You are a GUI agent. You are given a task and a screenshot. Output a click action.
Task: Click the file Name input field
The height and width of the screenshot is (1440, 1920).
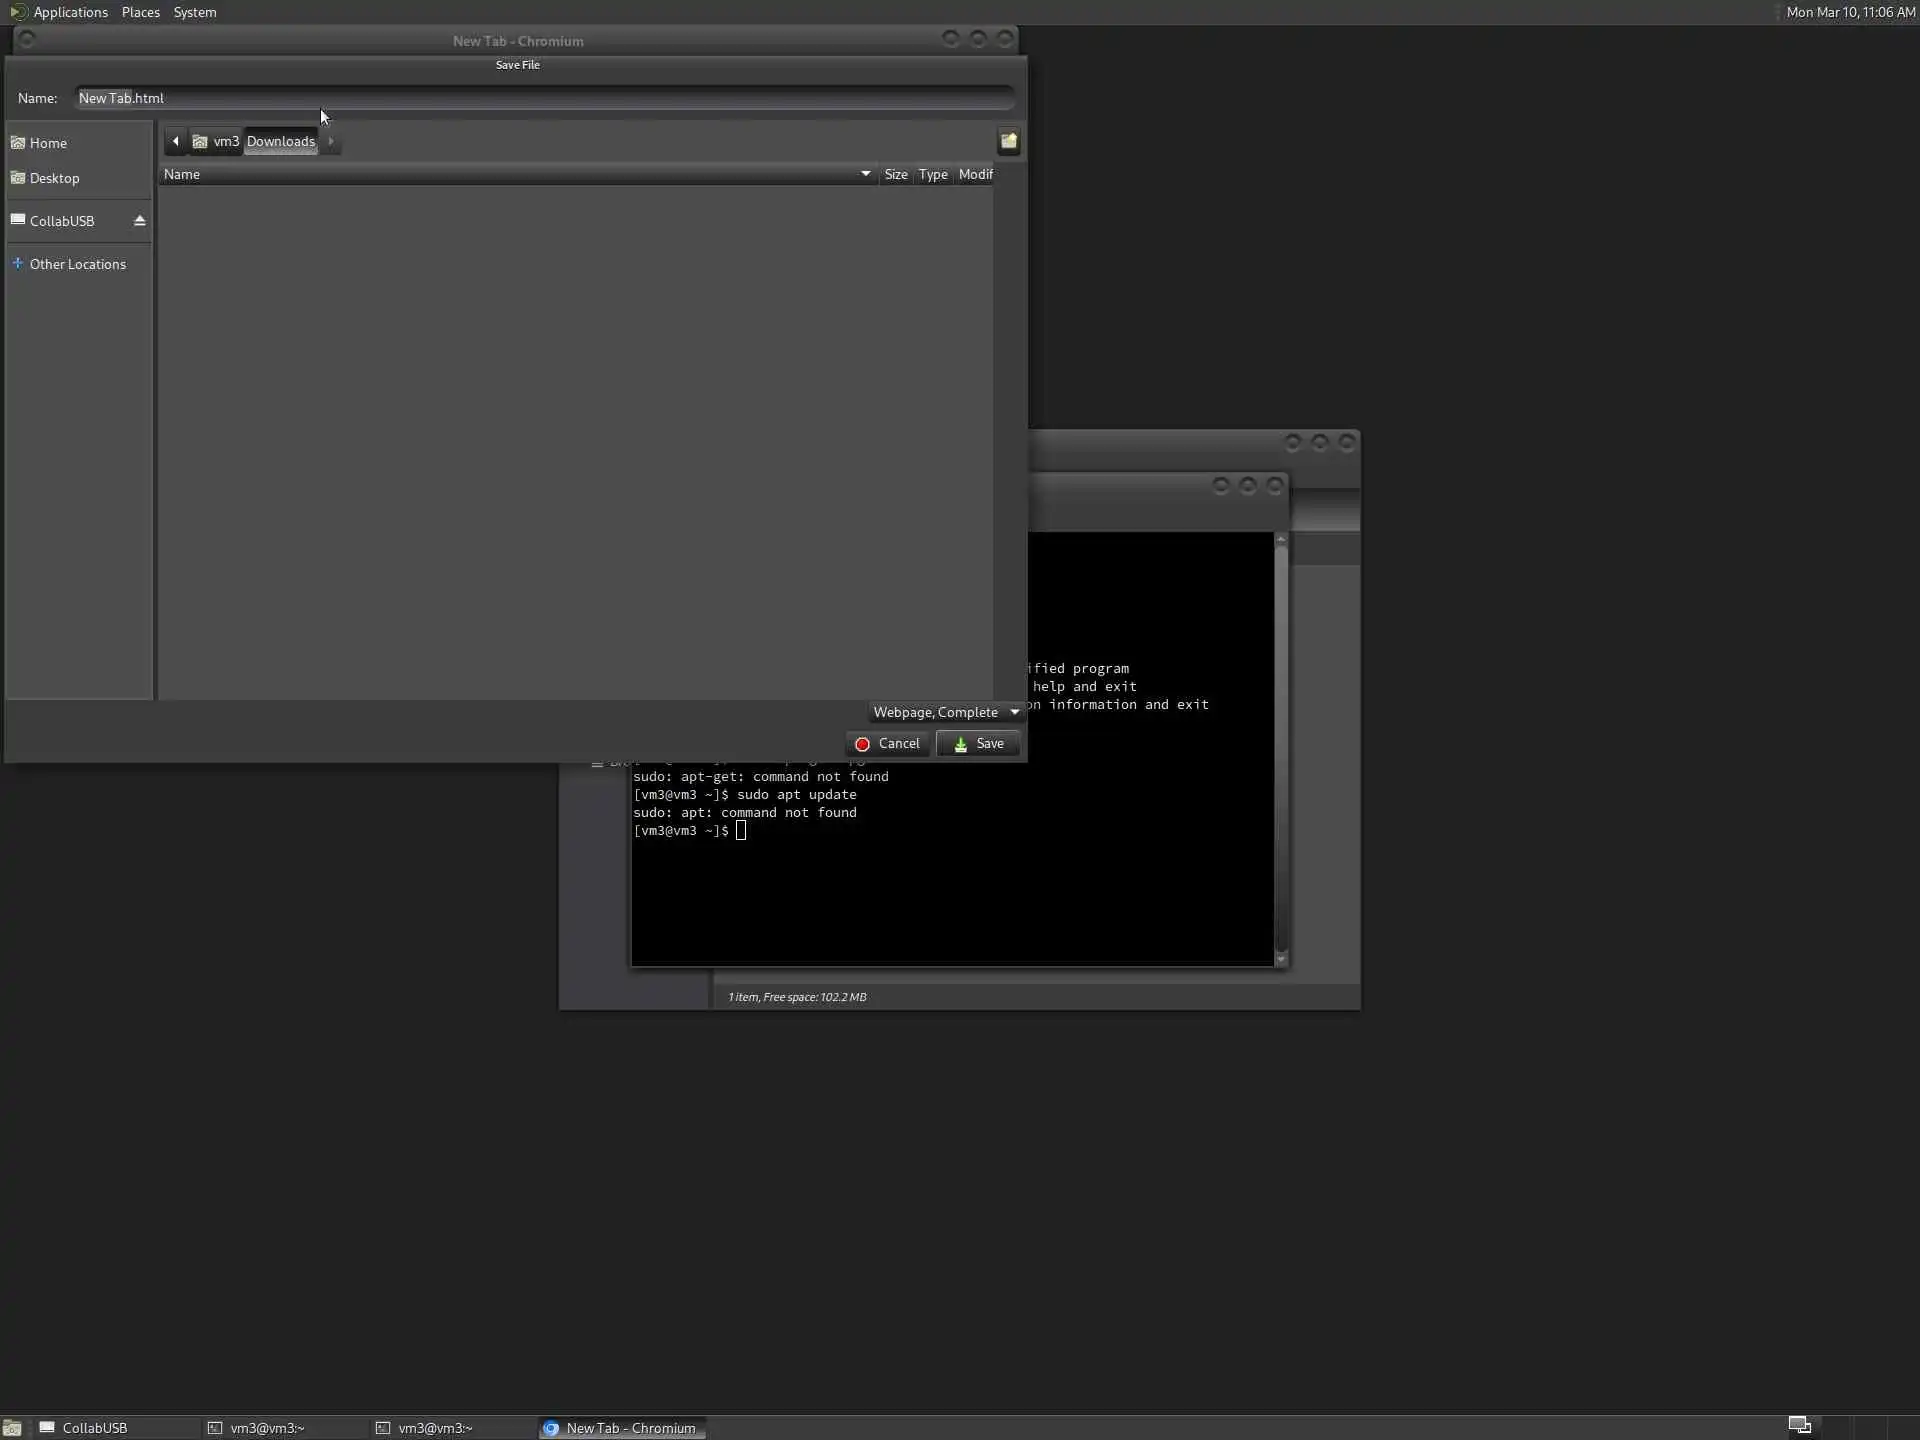545,98
